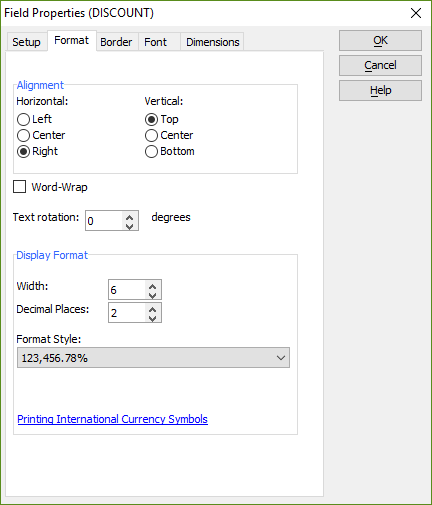432x505 pixels.
Task: Open the Dimensions tab
Action: pos(213,42)
